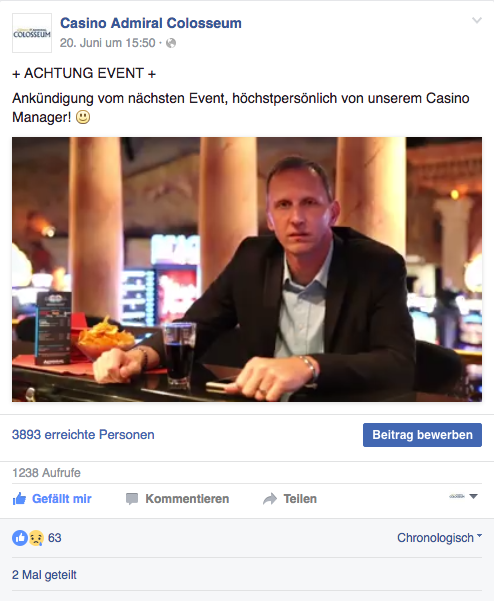Play the casino manager video thumbnail
The image size is (494, 601).
(x=247, y=269)
